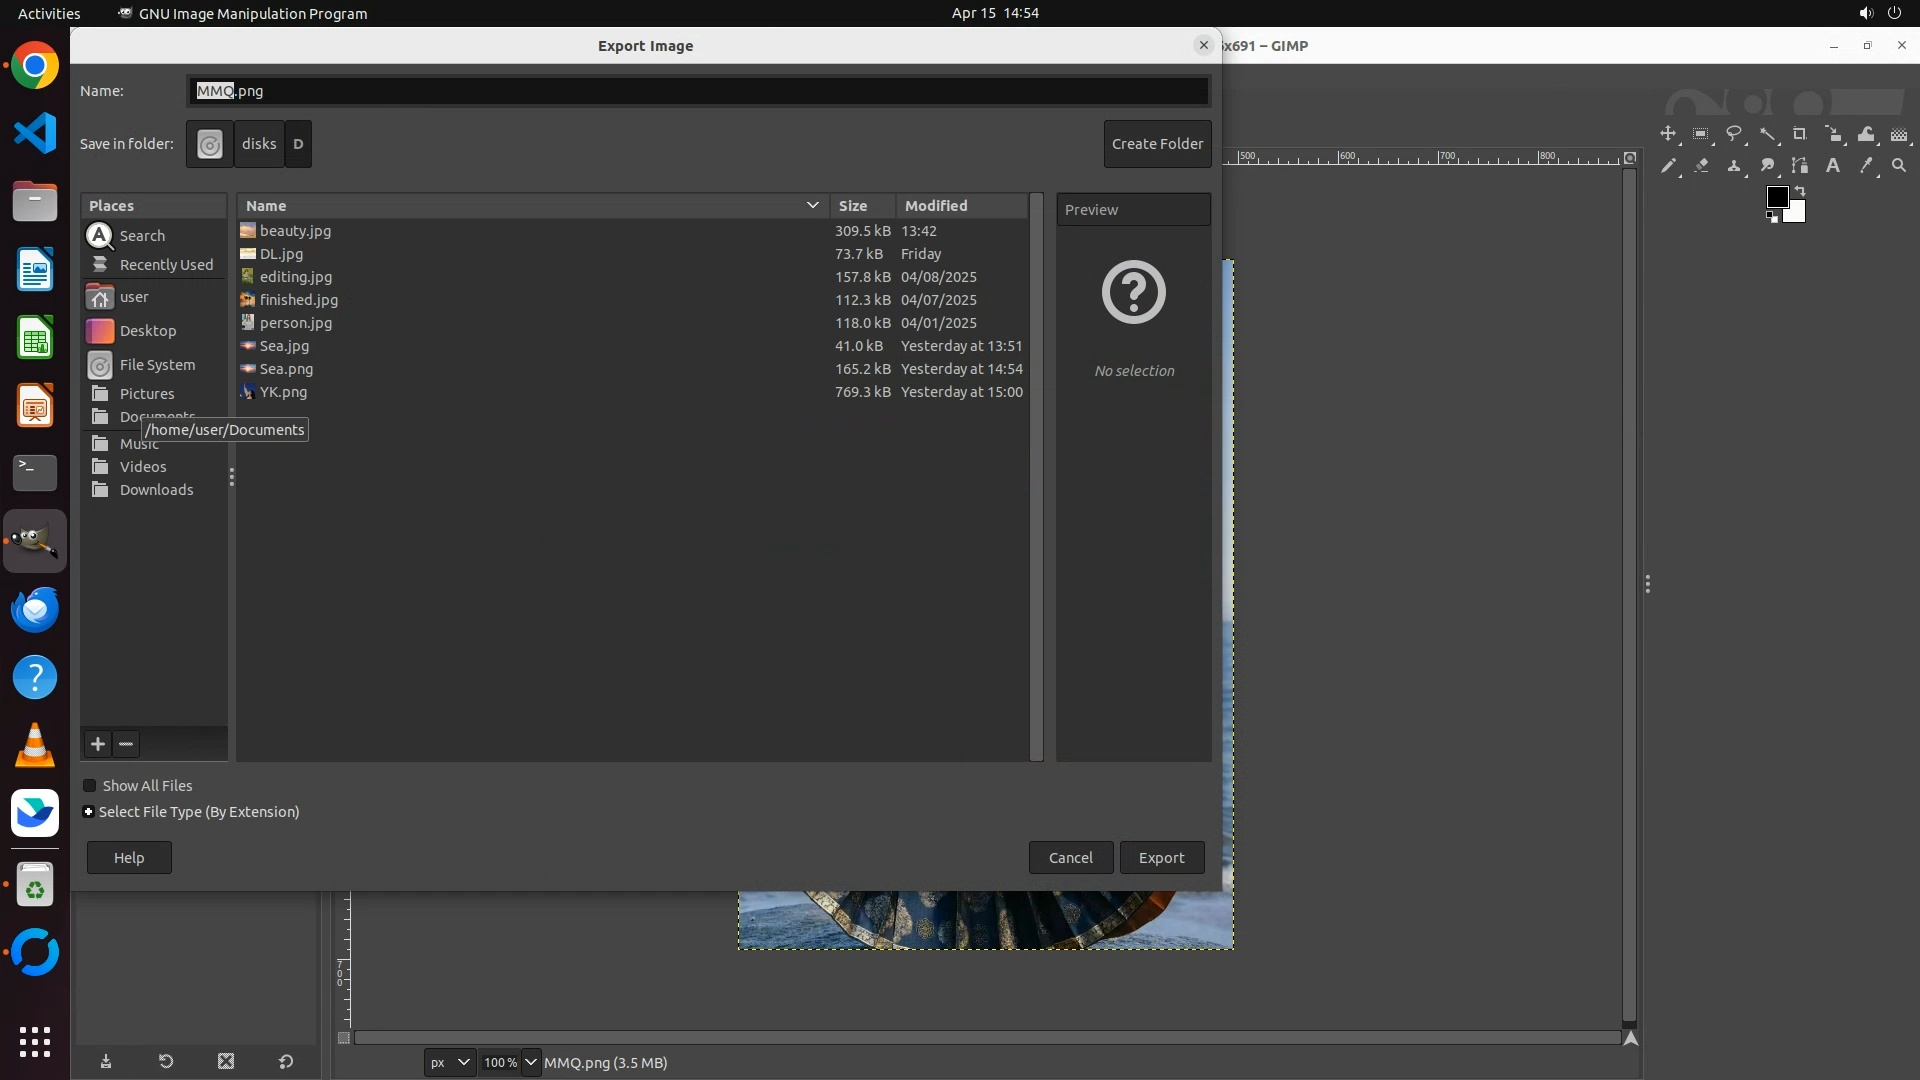This screenshot has height=1080, width=1920.
Task: Sort files by Size column
Action: (853, 206)
